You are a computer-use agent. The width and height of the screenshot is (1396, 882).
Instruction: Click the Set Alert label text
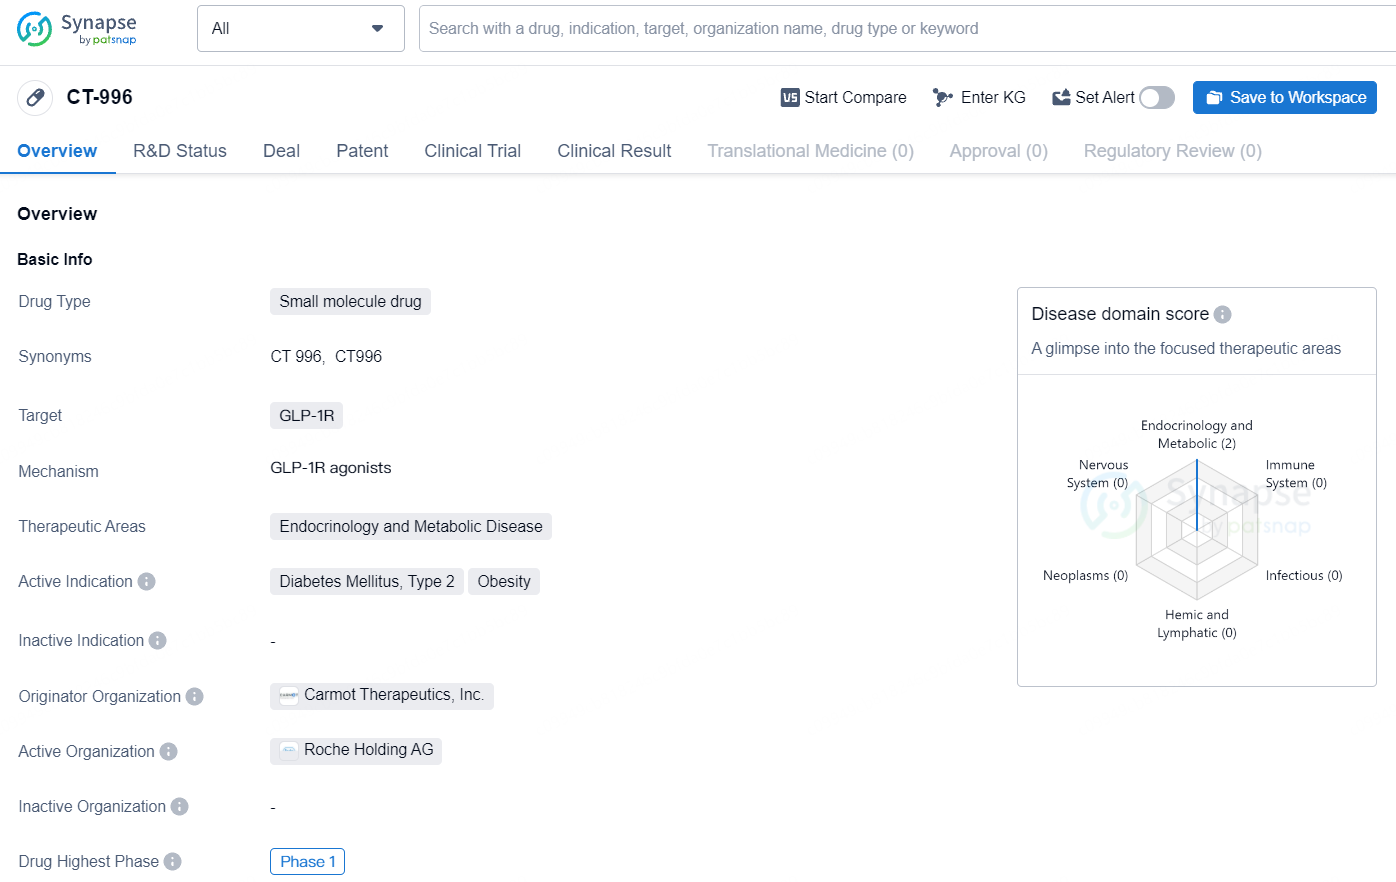(1105, 98)
